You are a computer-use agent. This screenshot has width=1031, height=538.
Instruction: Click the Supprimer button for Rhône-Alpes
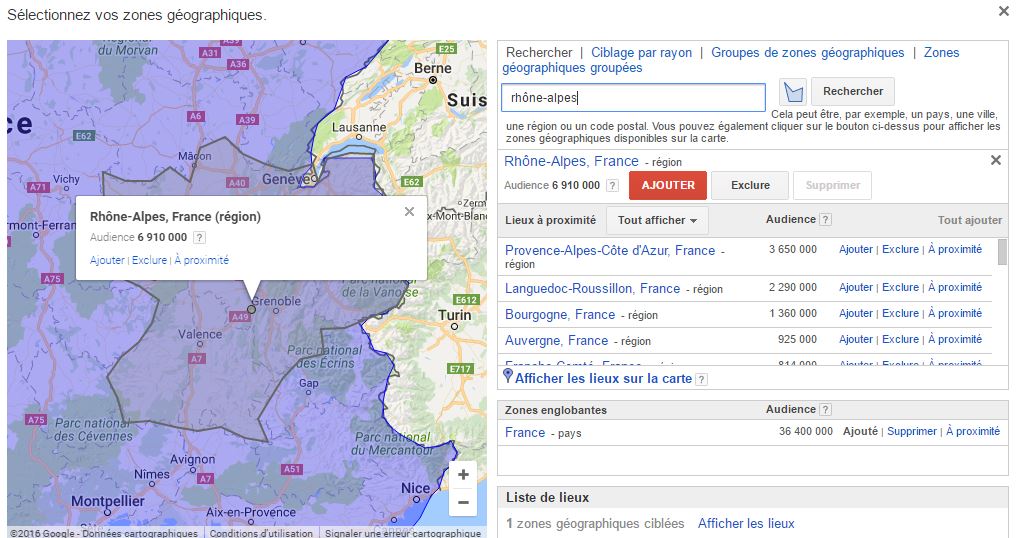click(832, 185)
